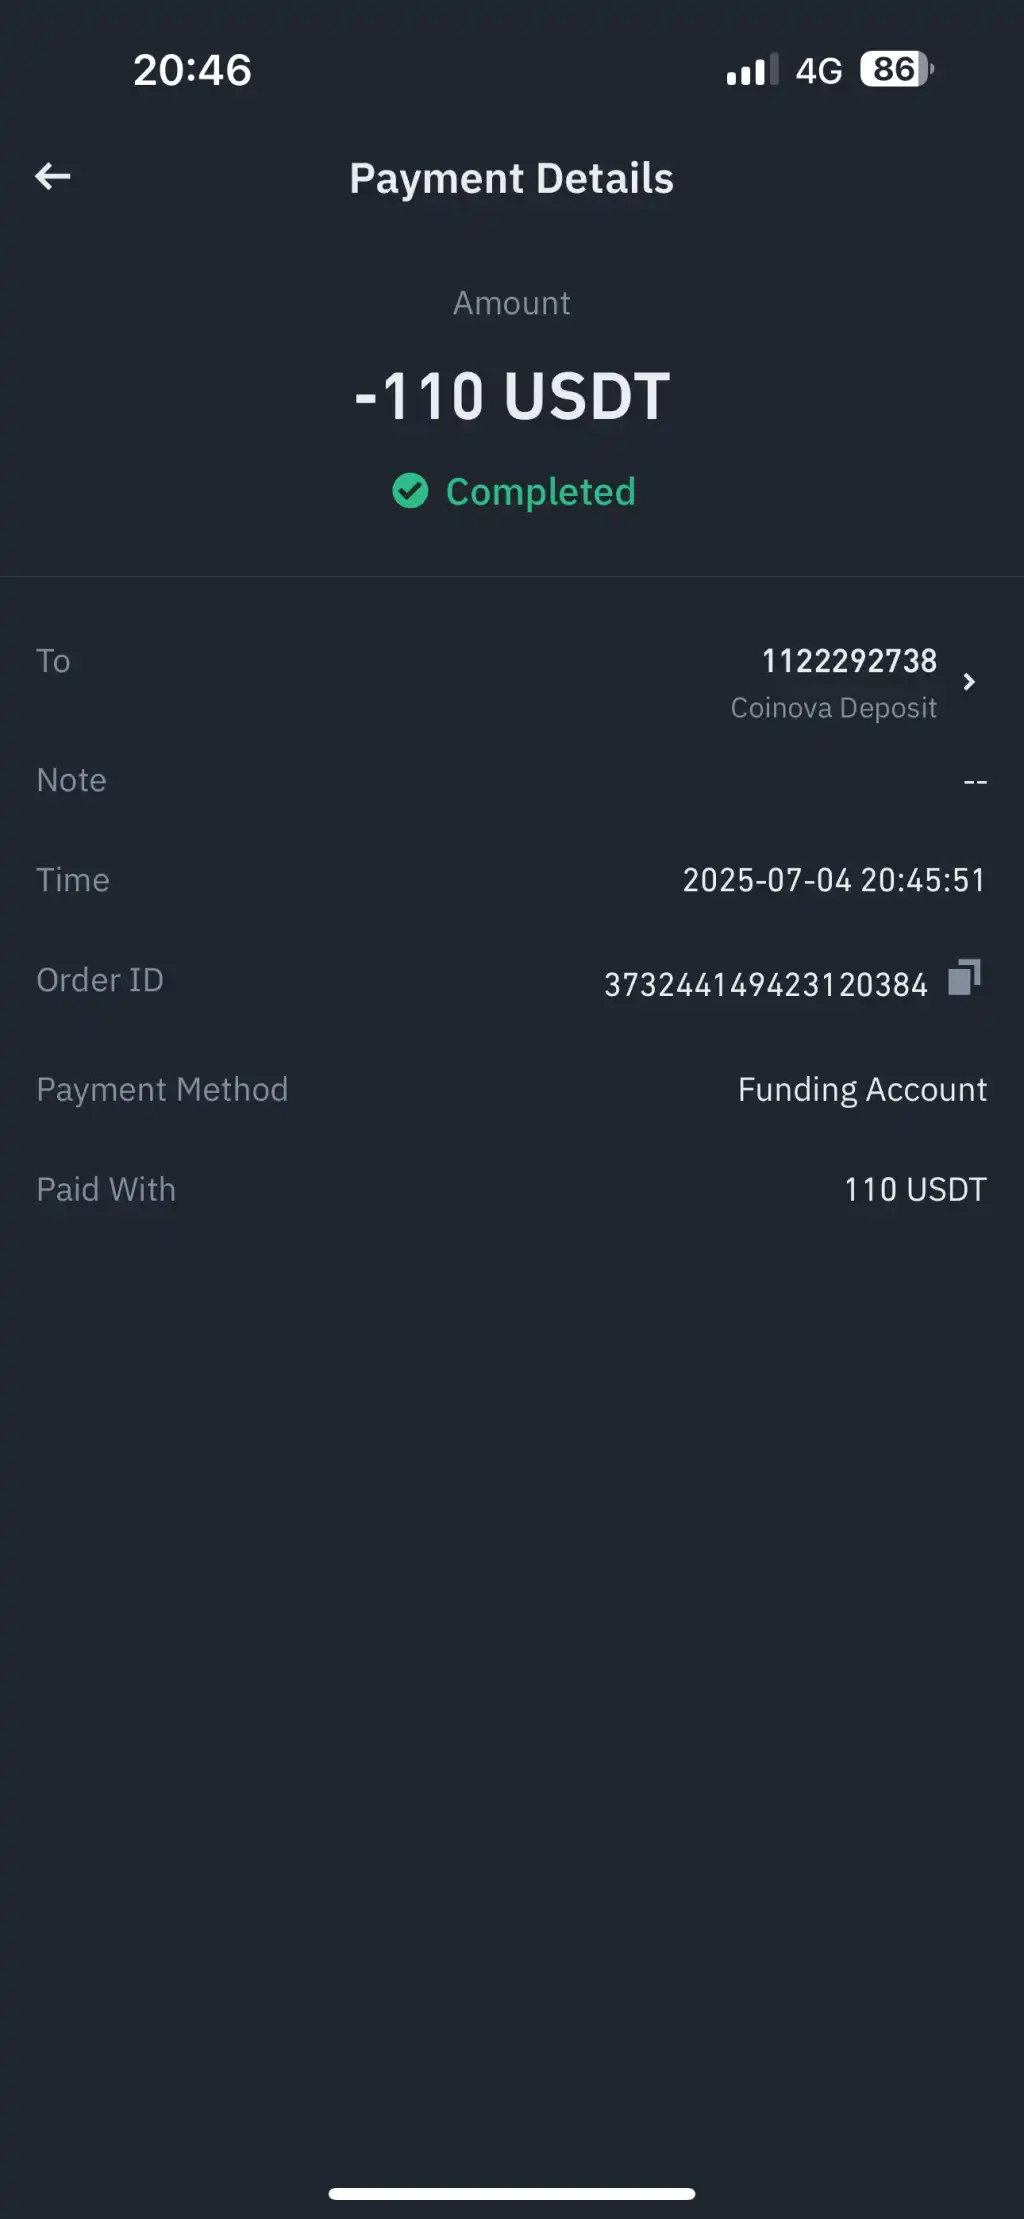1024x2219 pixels.
Task: Tap the empty Note value dashes
Action: pos(975,781)
